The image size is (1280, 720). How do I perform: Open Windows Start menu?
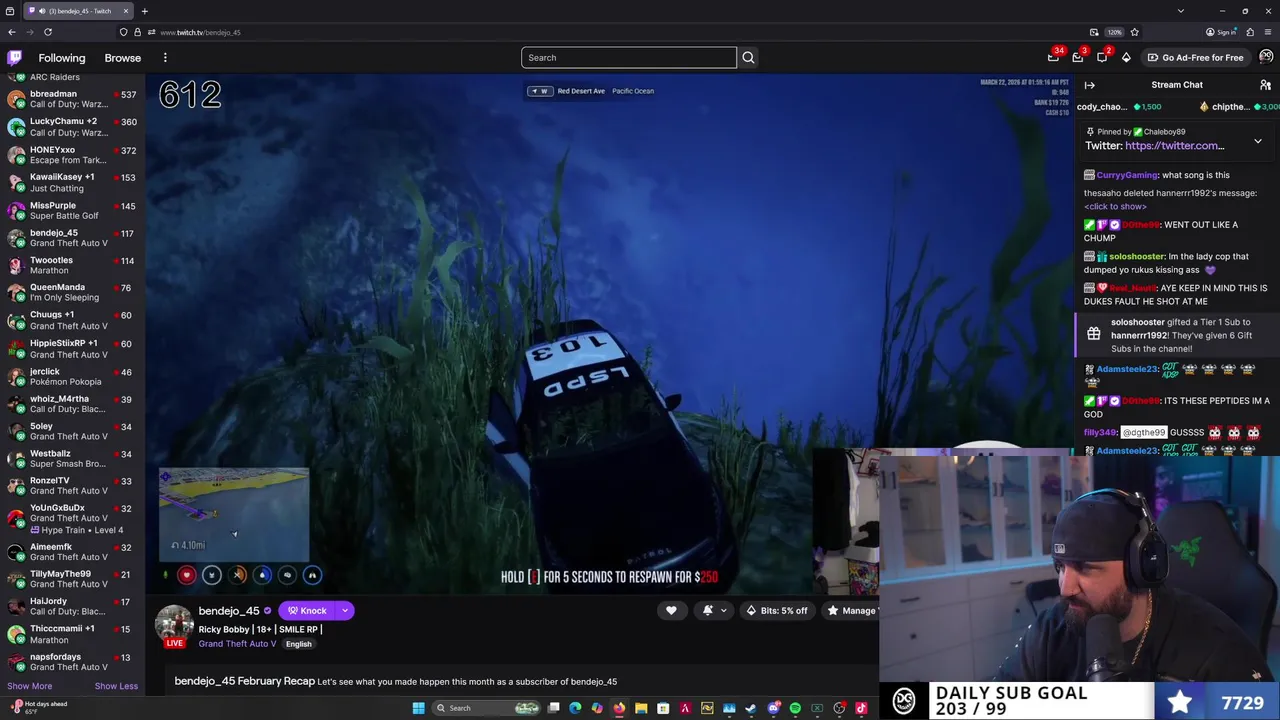(x=418, y=708)
